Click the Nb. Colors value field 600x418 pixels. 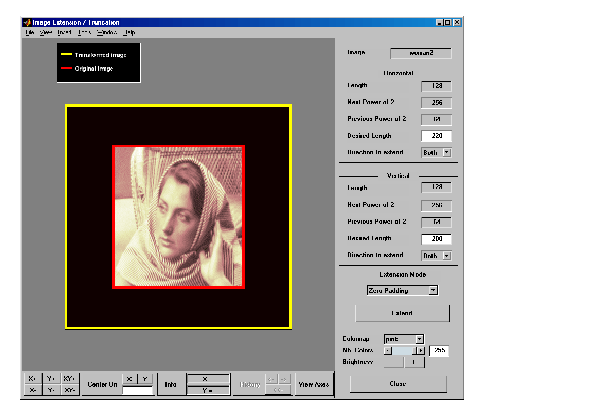[439, 351]
